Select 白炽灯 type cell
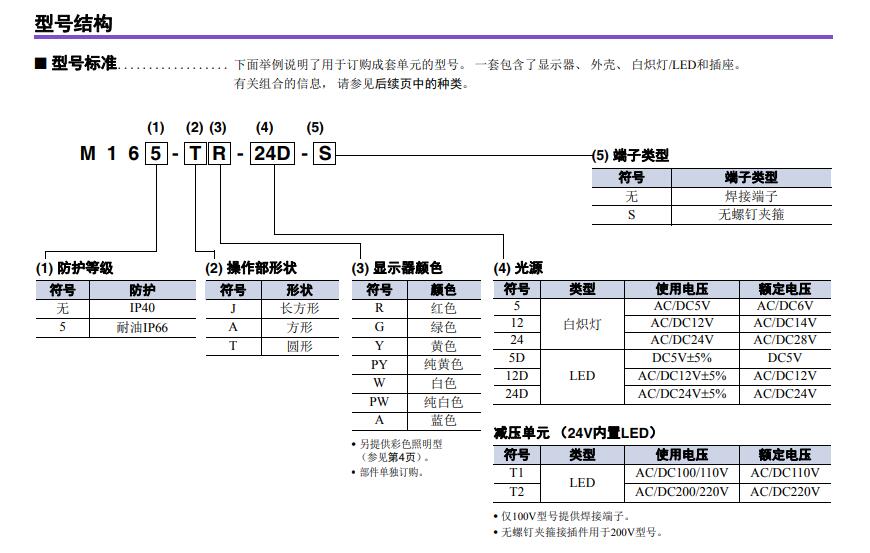The height and width of the screenshot is (553, 870). [x=582, y=324]
